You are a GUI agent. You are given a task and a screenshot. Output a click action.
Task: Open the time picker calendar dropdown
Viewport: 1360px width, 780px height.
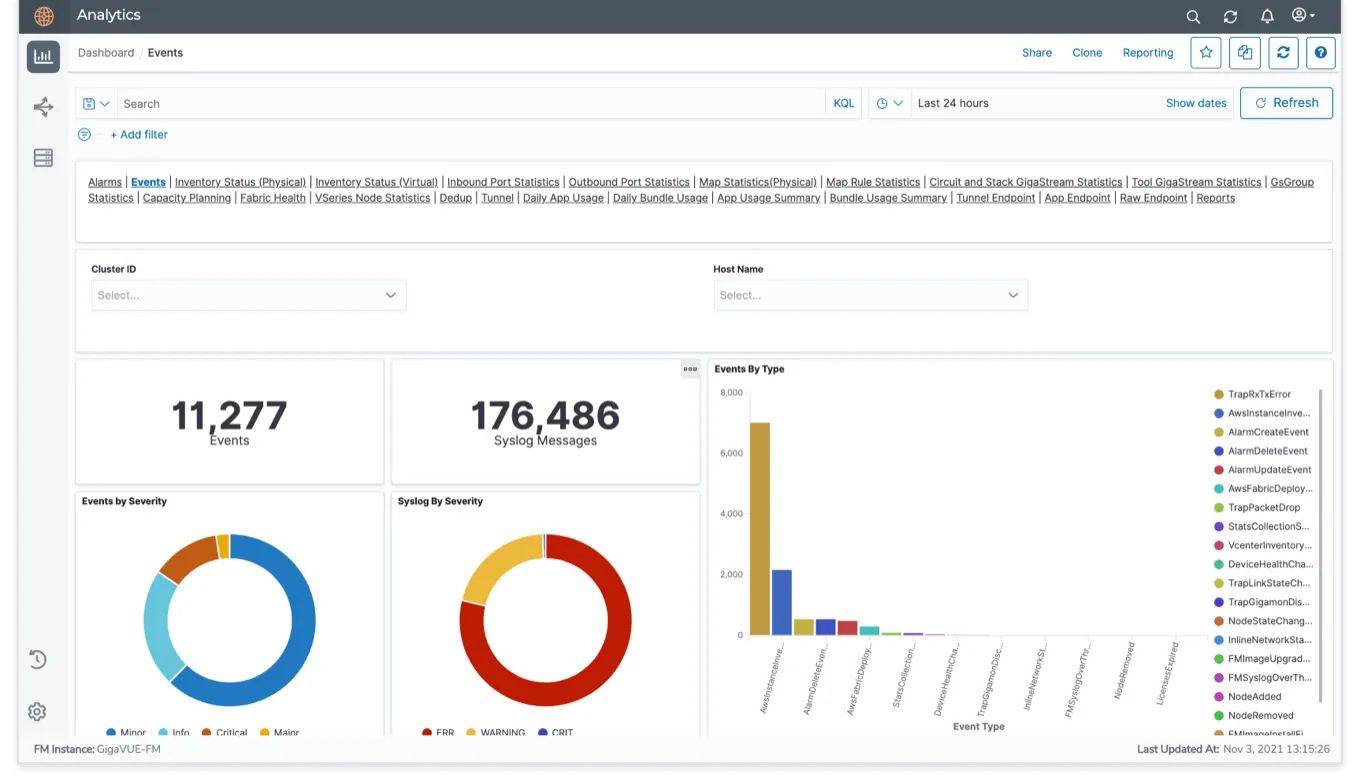pyautogui.click(x=890, y=103)
